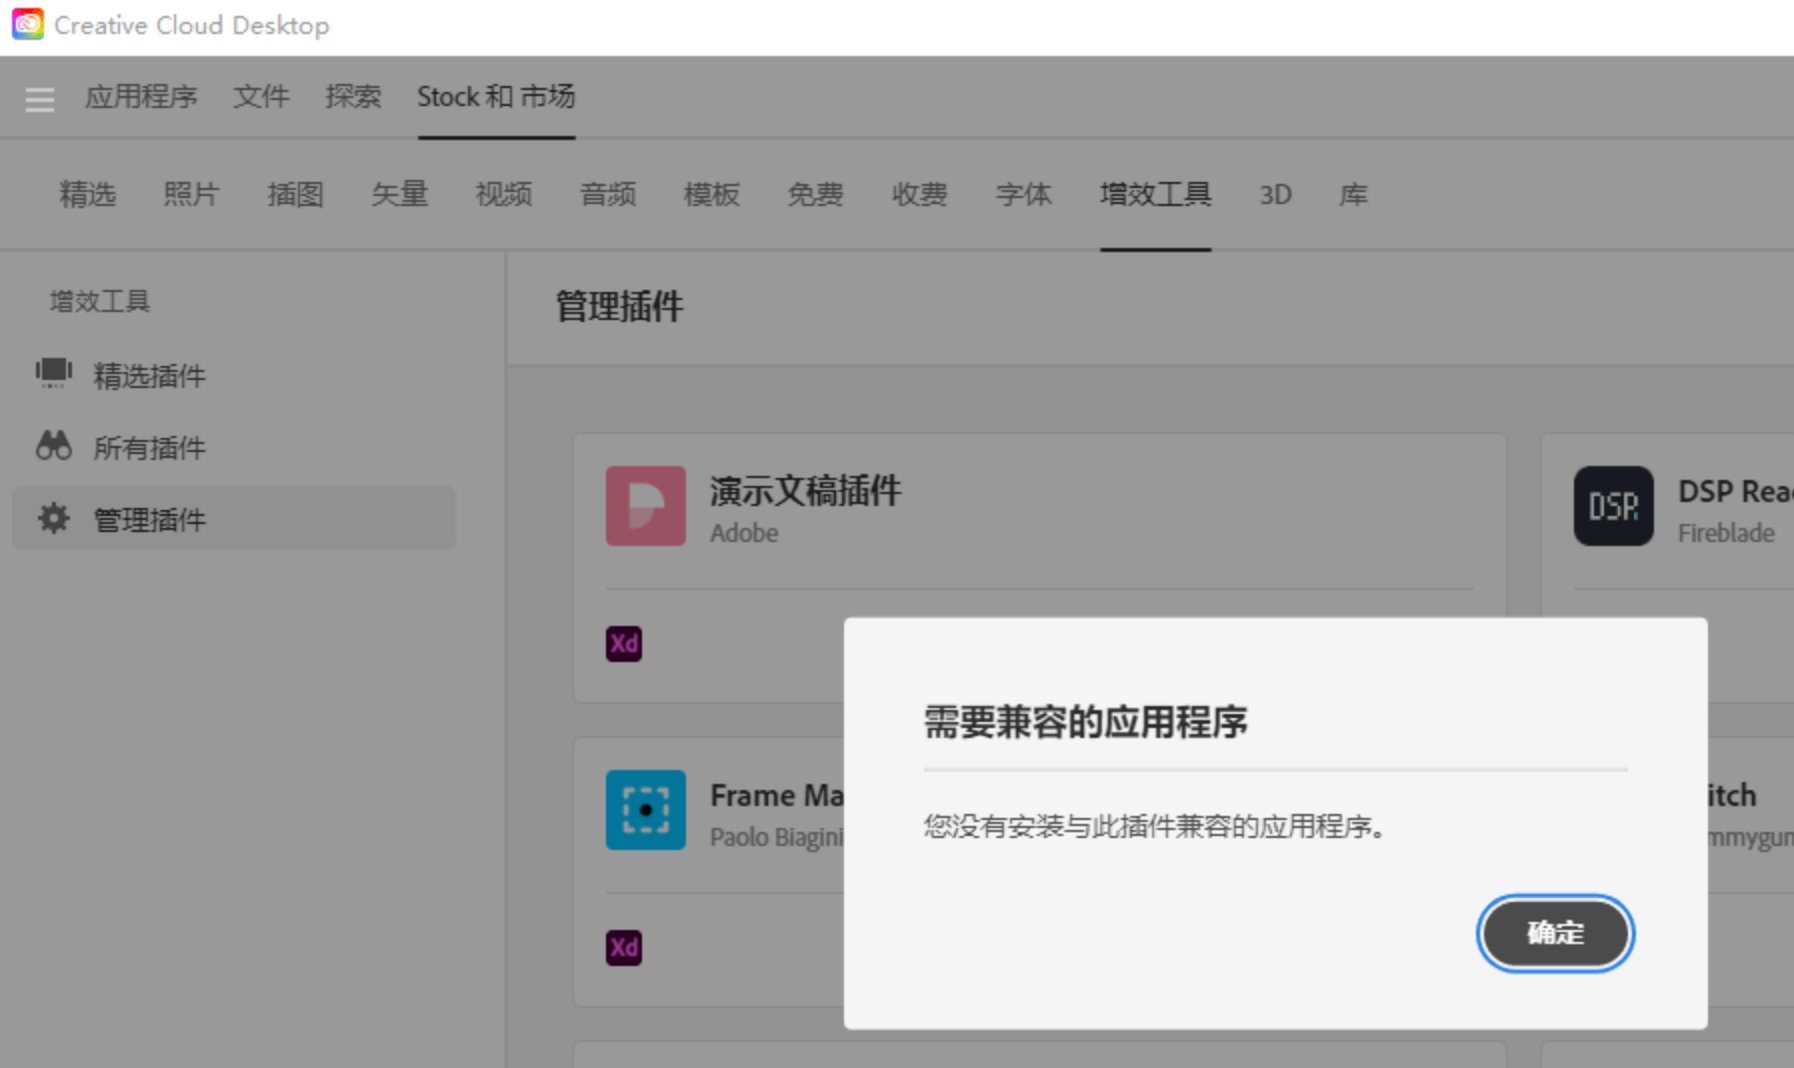
Task: Switch to the 照片 category
Action: 191,195
